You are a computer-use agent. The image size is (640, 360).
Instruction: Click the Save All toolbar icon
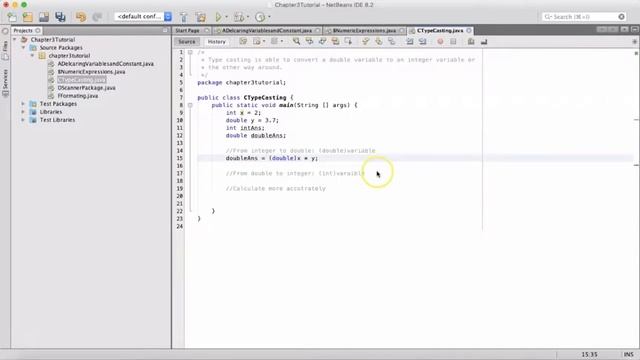coord(60,17)
